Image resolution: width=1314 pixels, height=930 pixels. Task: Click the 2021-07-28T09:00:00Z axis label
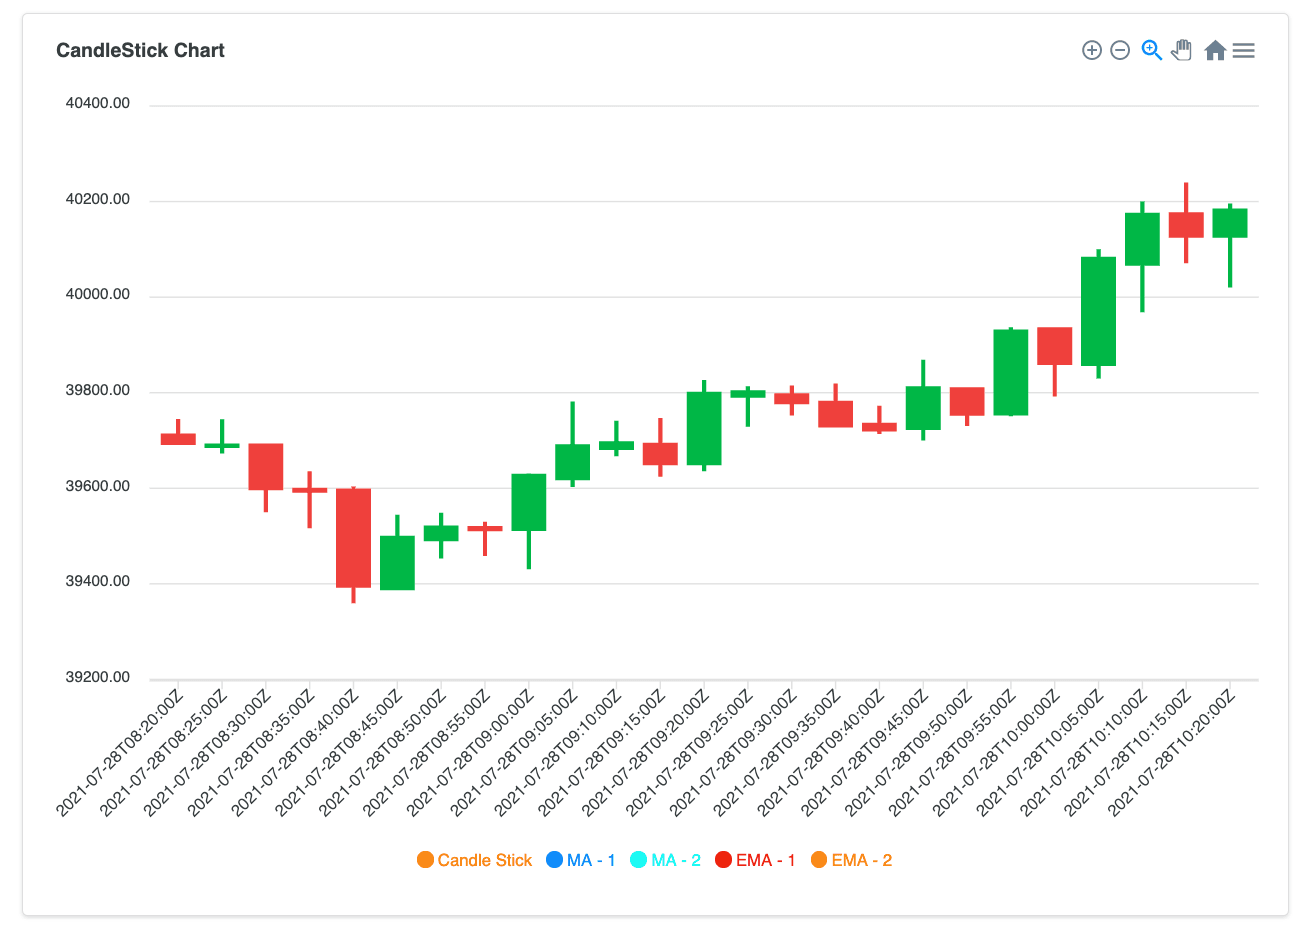coord(470,753)
